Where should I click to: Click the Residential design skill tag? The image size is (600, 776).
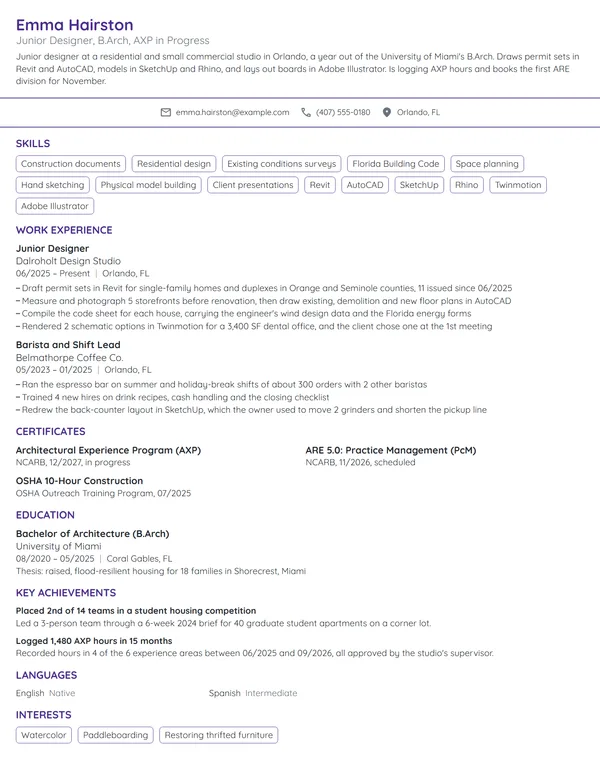point(174,164)
